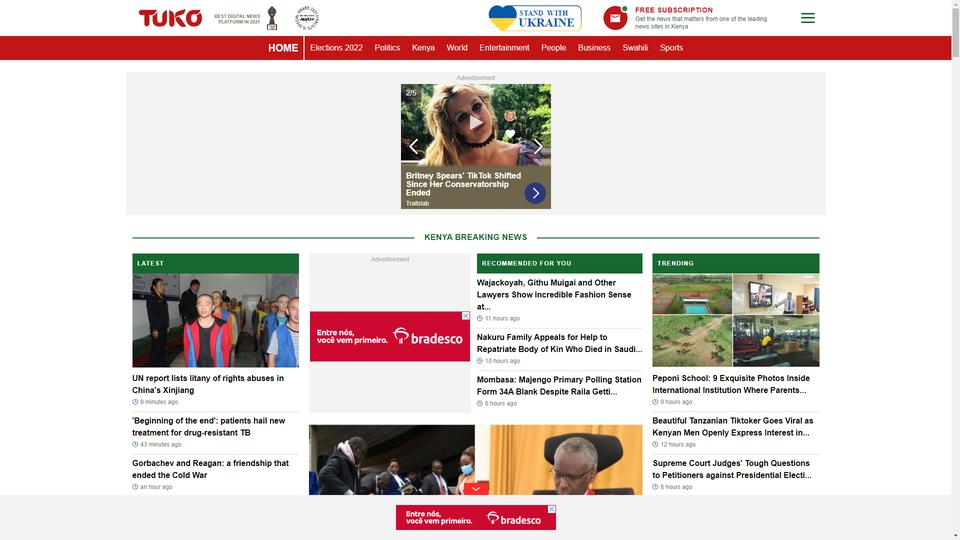
Task: Click the '43 minutes ago' timestamp
Action: [160, 444]
